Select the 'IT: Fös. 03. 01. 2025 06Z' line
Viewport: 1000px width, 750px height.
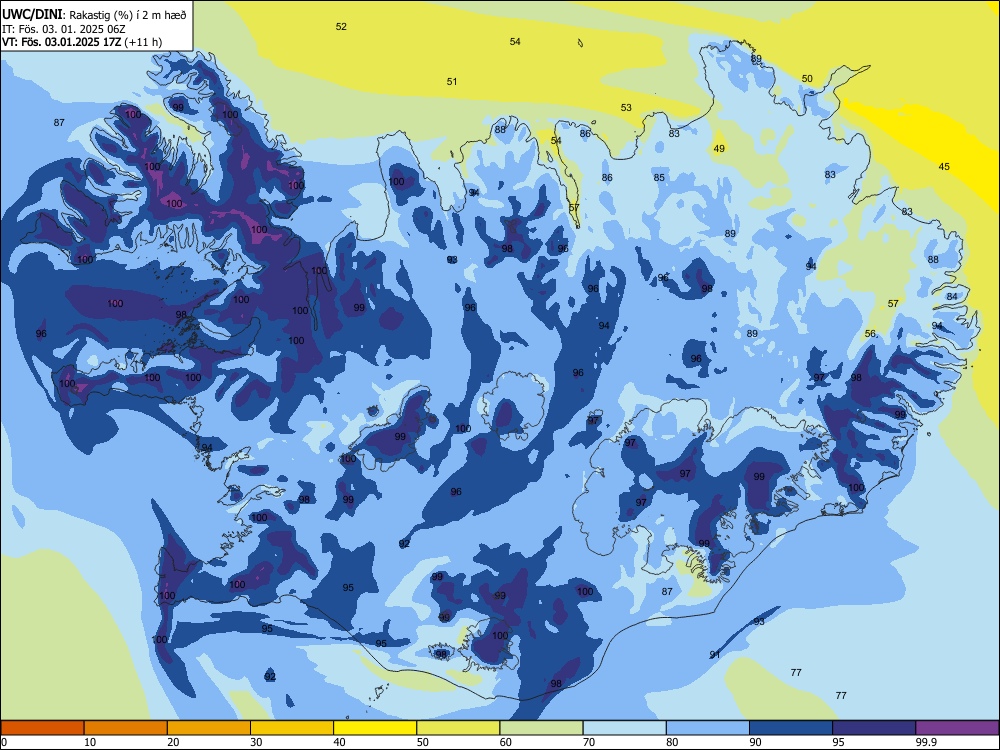point(64,29)
